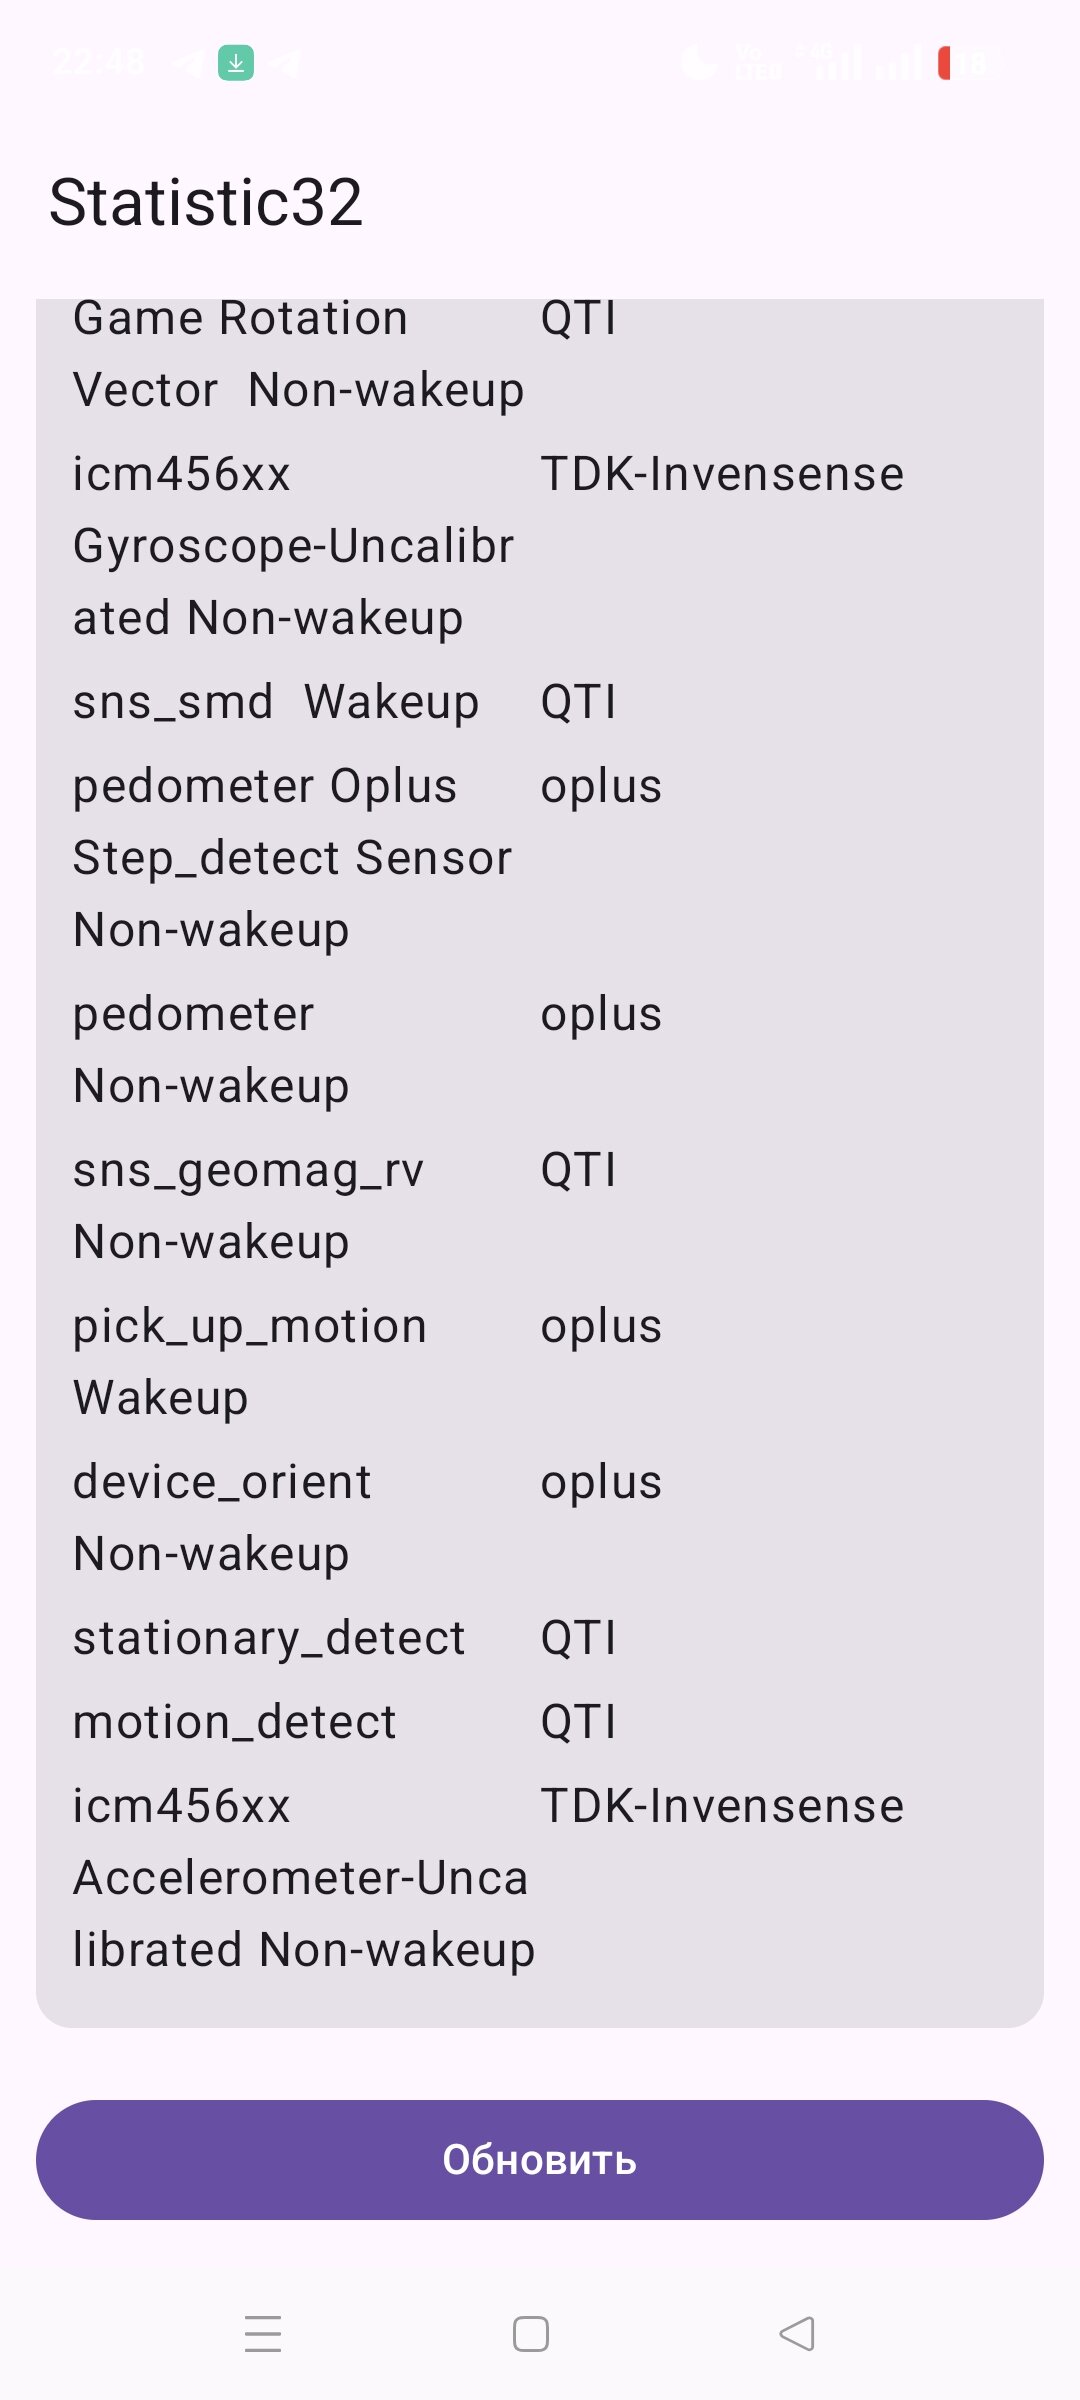This screenshot has height=2400, width=1080.
Task: Open recent apps via the navigation menu icon
Action: (263, 2333)
